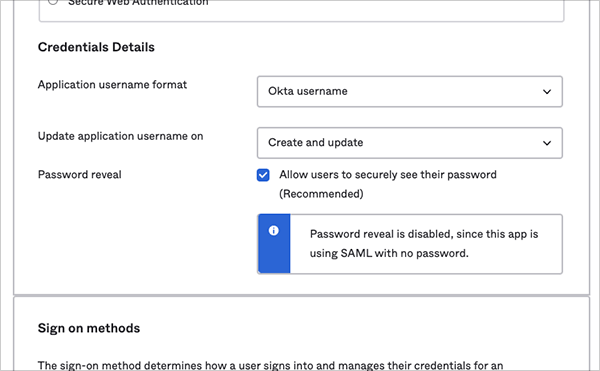Click the Sign on methods section heading
The height and width of the screenshot is (371, 600).
[x=89, y=328]
